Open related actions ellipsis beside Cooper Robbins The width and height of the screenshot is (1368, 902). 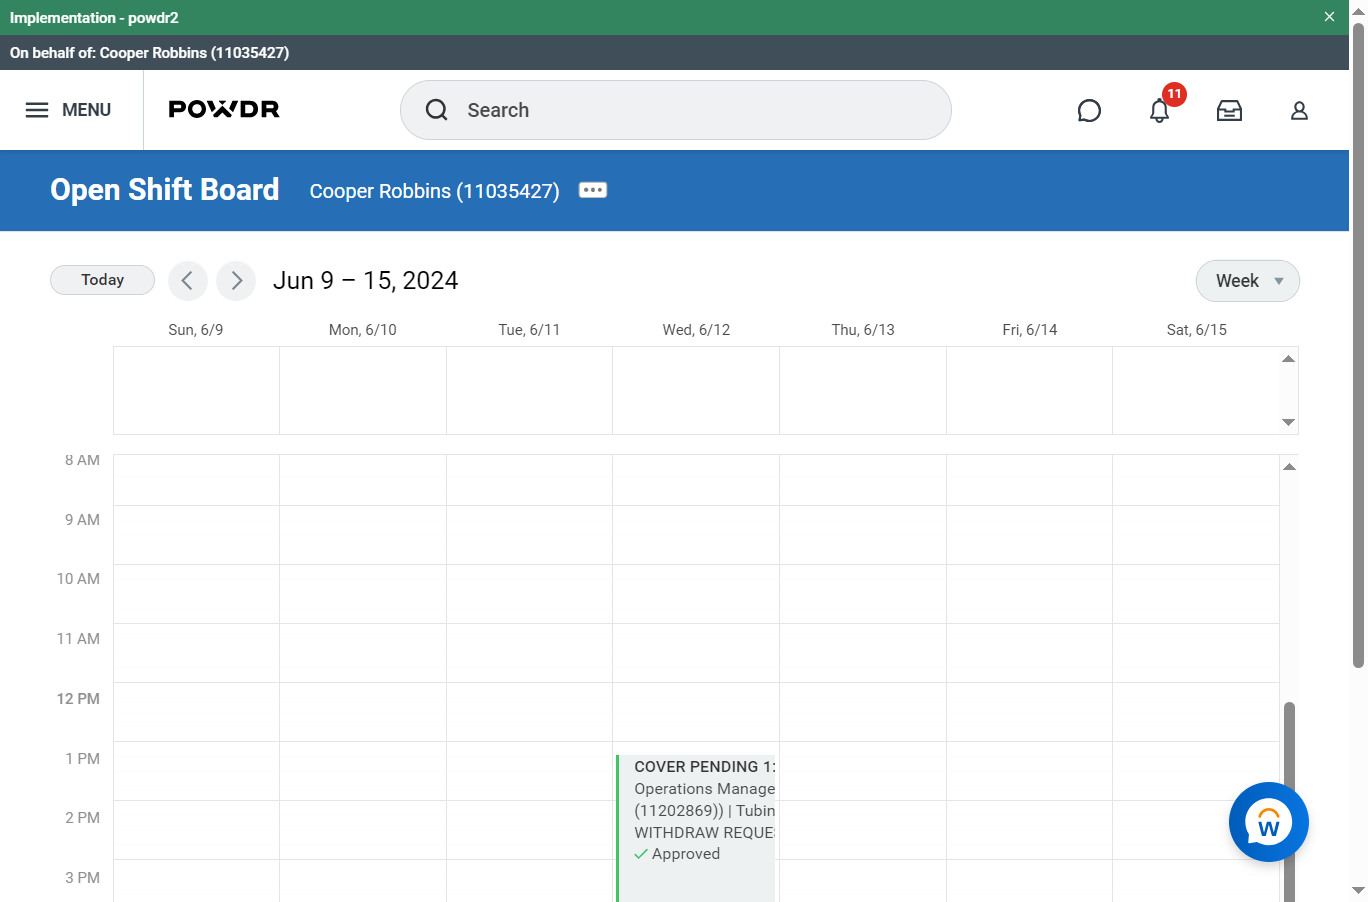(593, 190)
